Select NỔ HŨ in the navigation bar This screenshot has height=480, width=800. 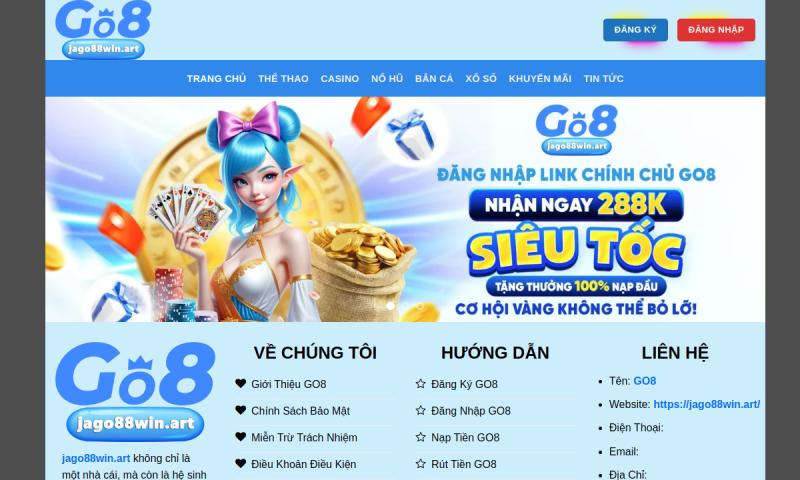387,79
